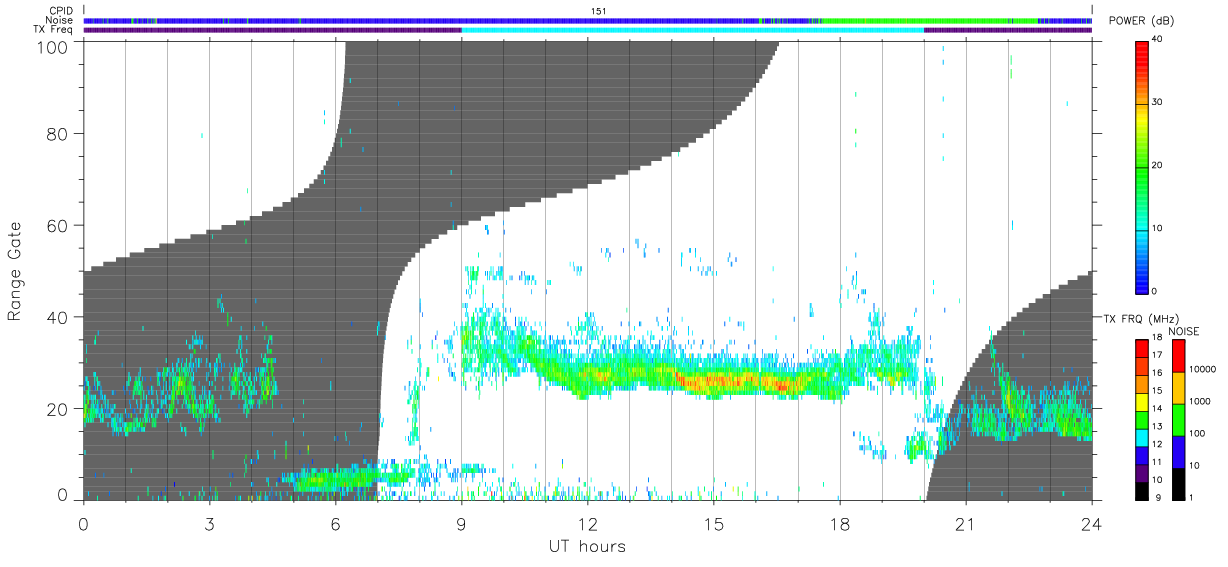Click the red high-power backscatter band near 15 UT

click(x=735, y=381)
